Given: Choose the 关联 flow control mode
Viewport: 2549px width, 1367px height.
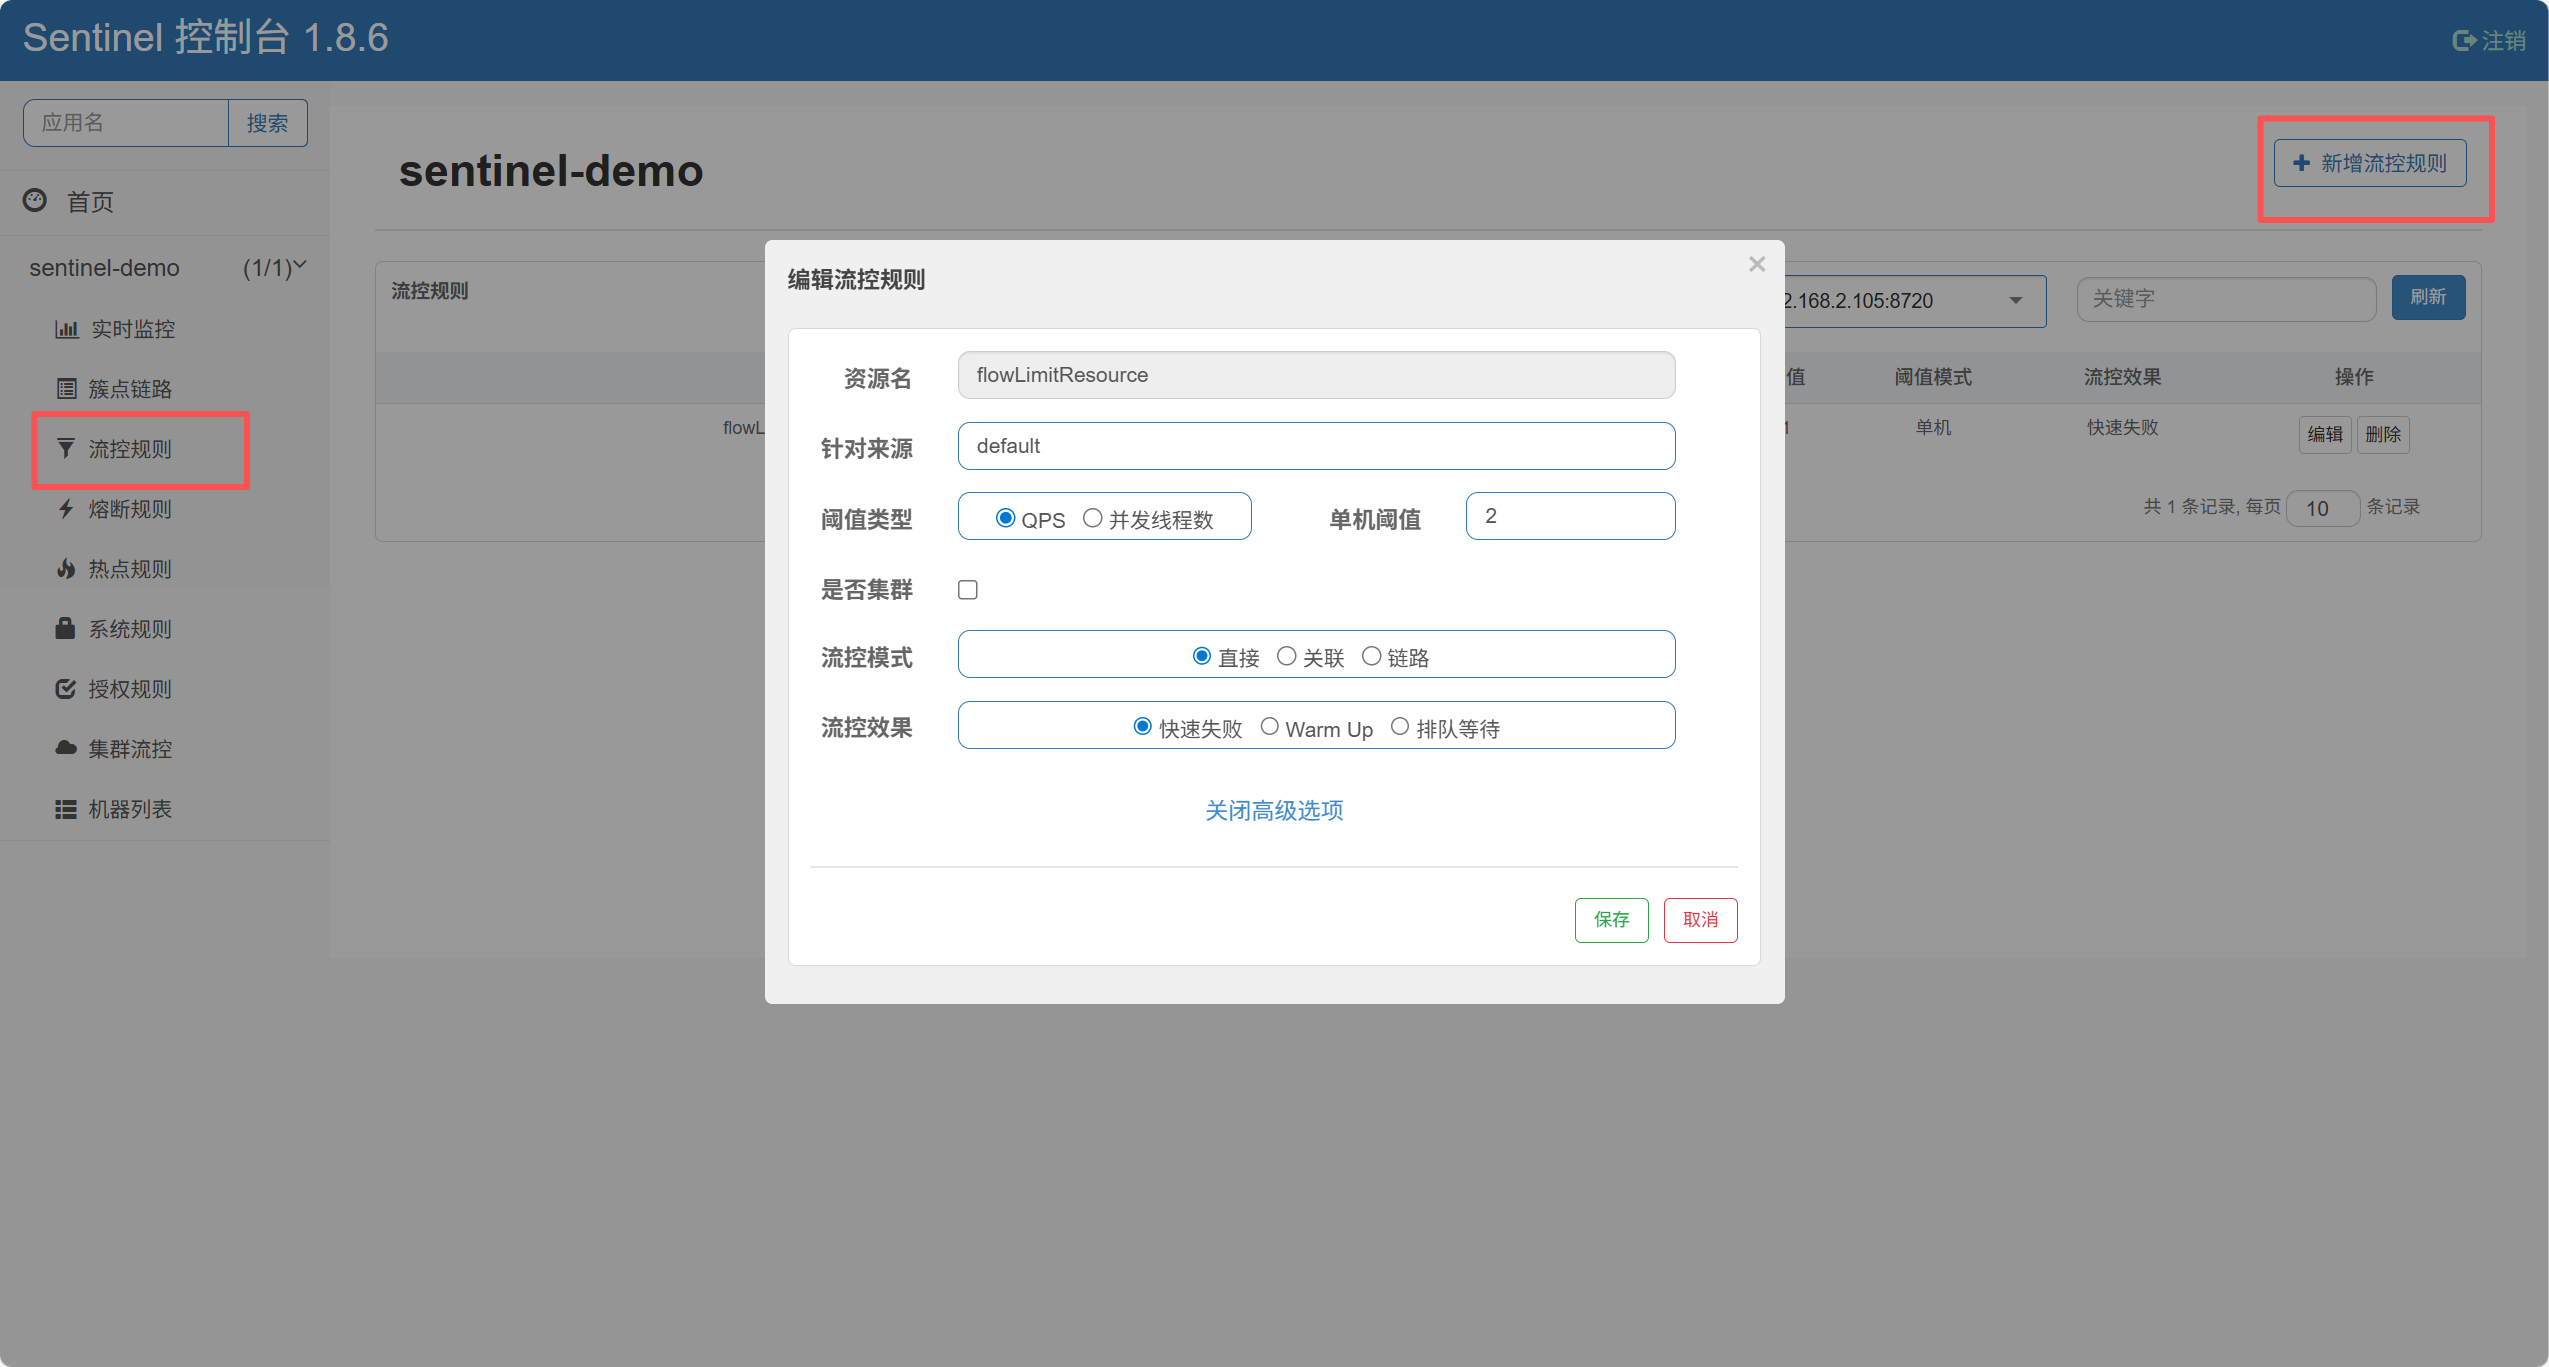Looking at the screenshot, I should [1287, 656].
